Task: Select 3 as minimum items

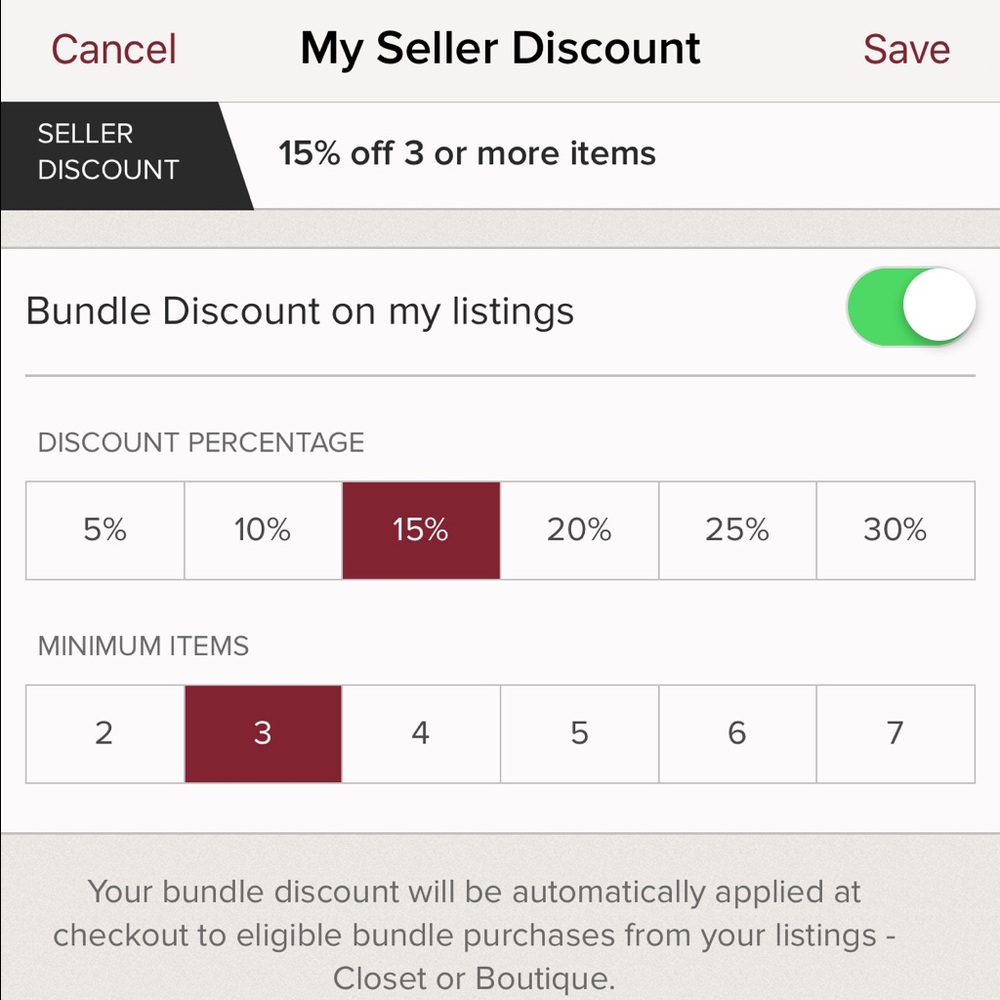Action: [262, 733]
